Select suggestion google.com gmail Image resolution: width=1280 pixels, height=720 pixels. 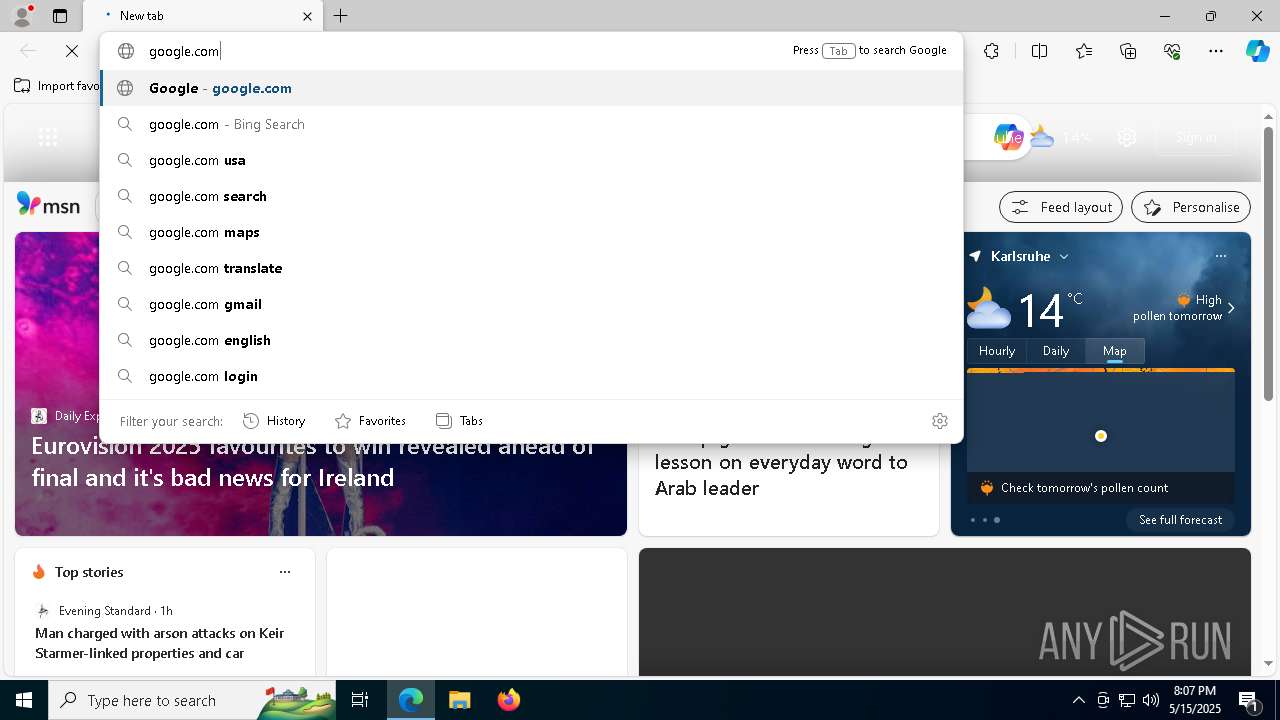531,304
